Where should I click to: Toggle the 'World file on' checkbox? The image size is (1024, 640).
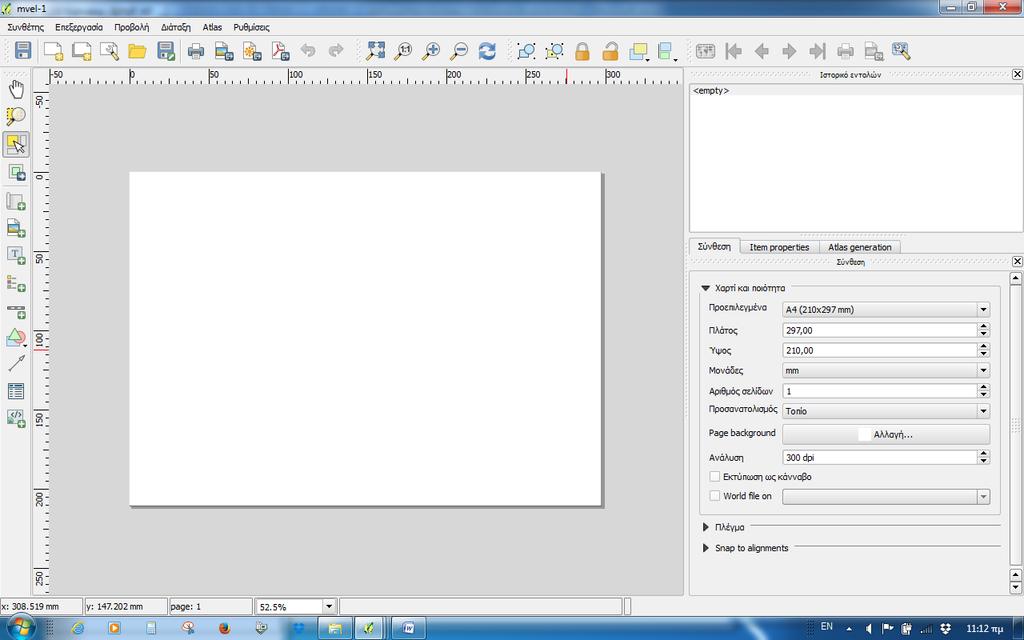[714, 496]
